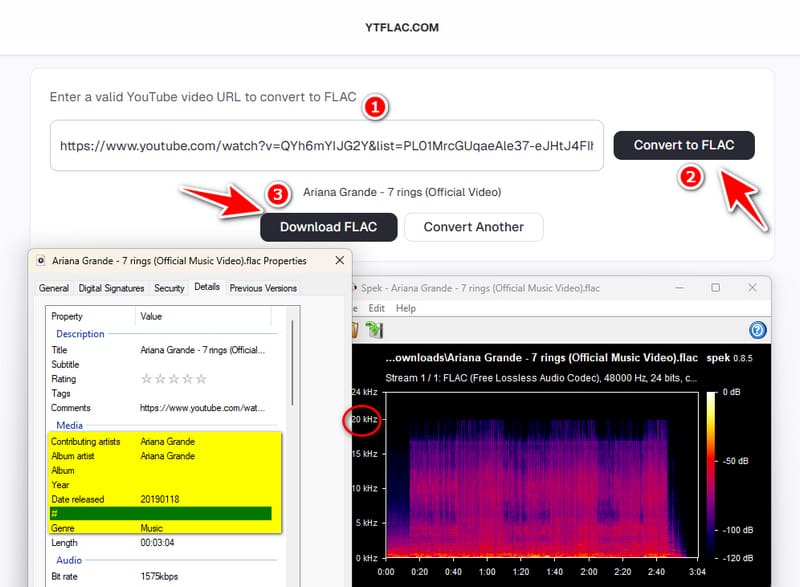Minimize the Spek window

(x=680, y=288)
